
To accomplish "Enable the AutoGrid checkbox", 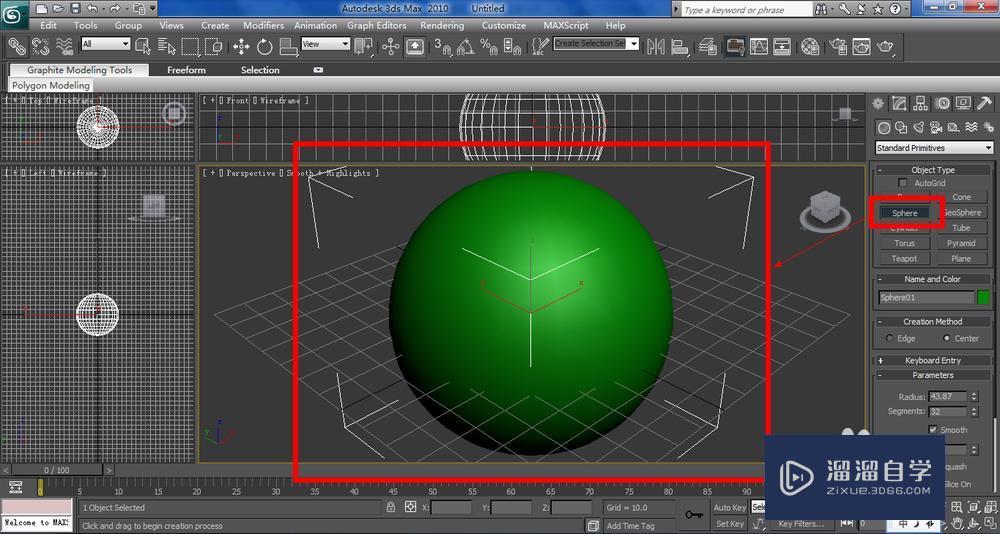I will 902,183.
